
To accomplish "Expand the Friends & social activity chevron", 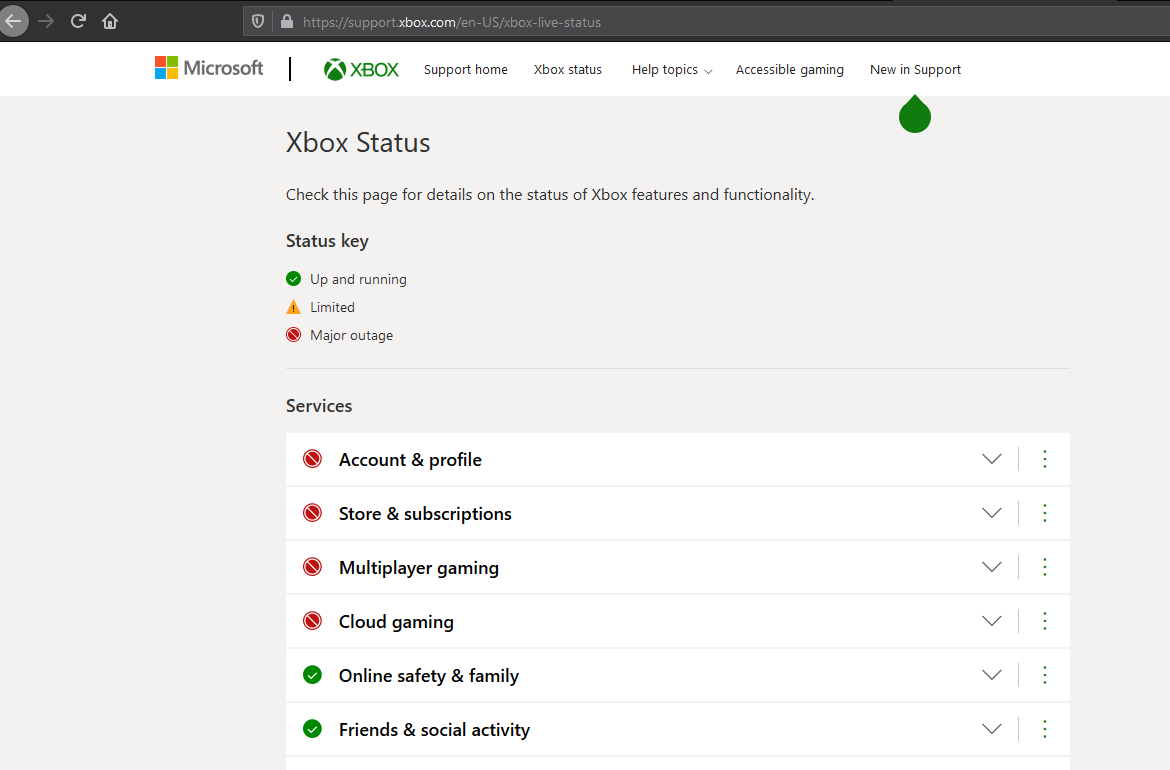I will point(992,729).
